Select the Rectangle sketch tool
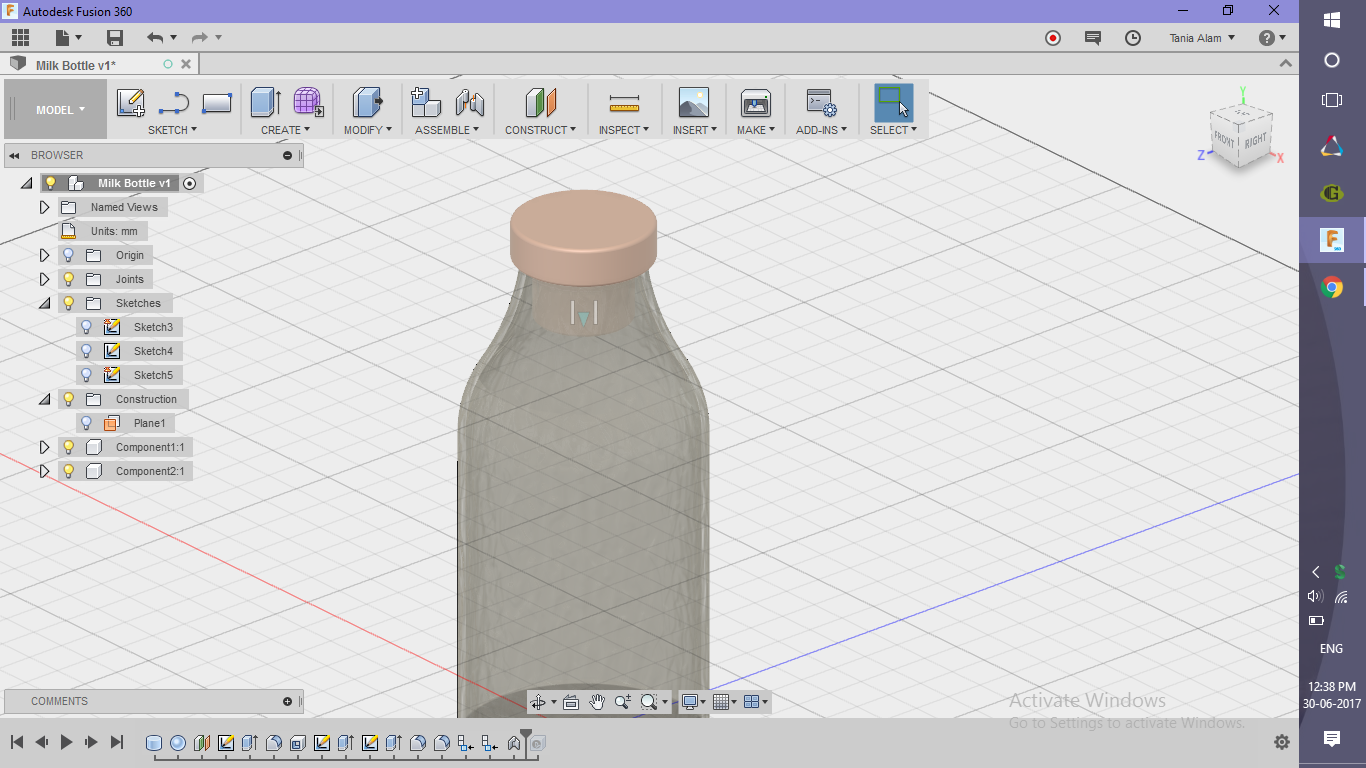Screen dimensions: 1366x768 tap(217, 103)
